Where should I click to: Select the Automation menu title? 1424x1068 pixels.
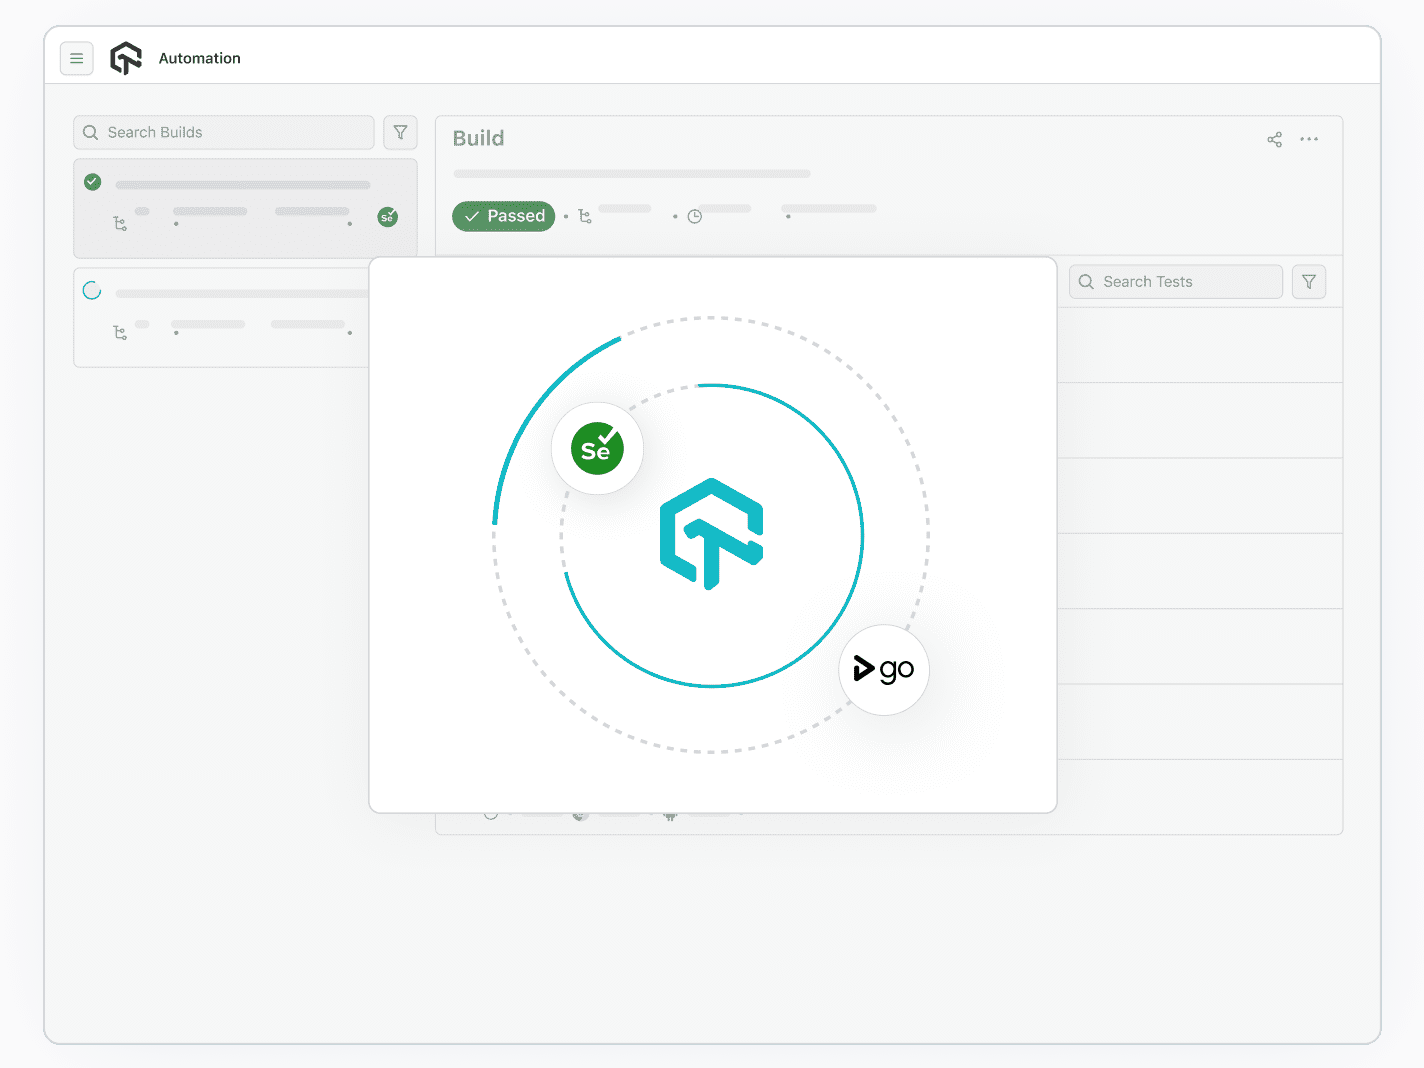tap(199, 58)
